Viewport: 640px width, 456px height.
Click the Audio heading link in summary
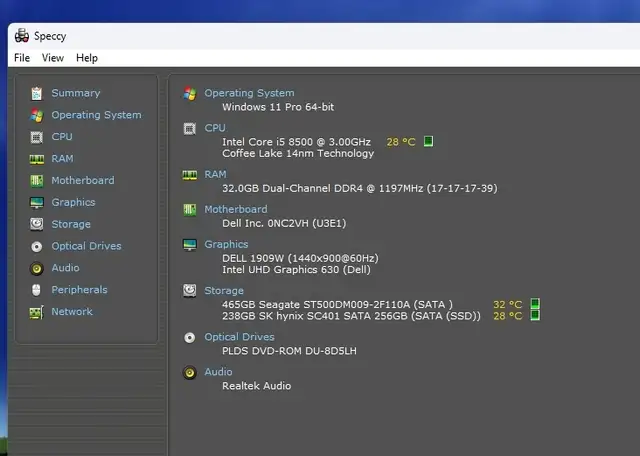tap(218, 371)
